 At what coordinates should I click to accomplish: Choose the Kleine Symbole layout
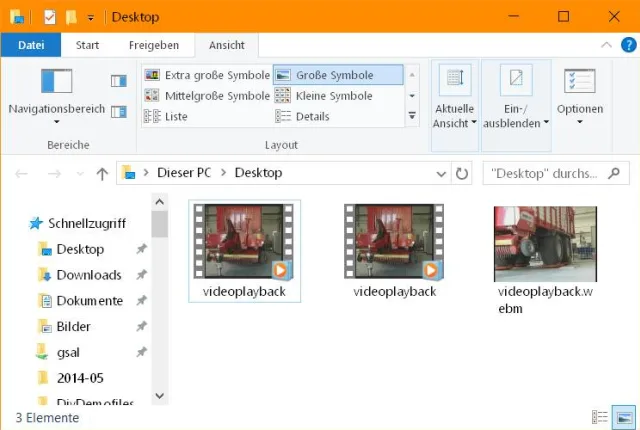pos(334,96)
